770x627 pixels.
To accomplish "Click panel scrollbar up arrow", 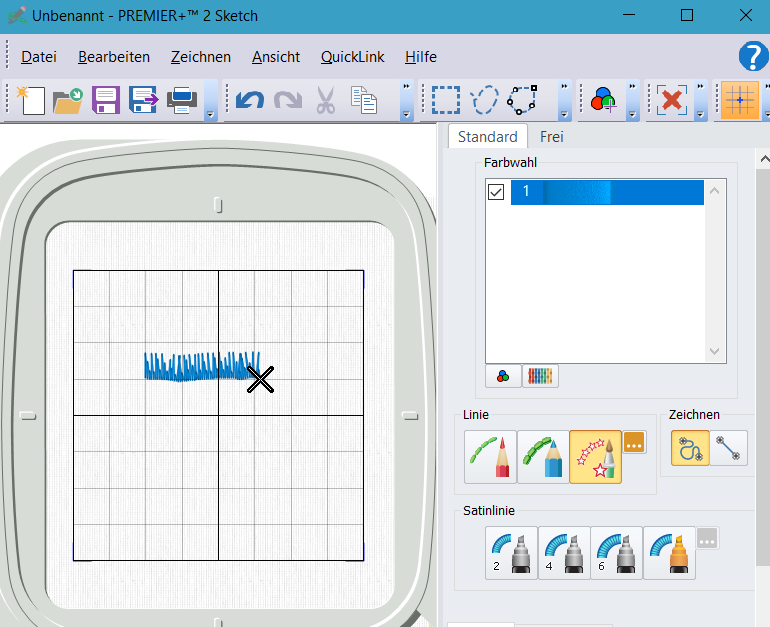I will pos(764,159).
